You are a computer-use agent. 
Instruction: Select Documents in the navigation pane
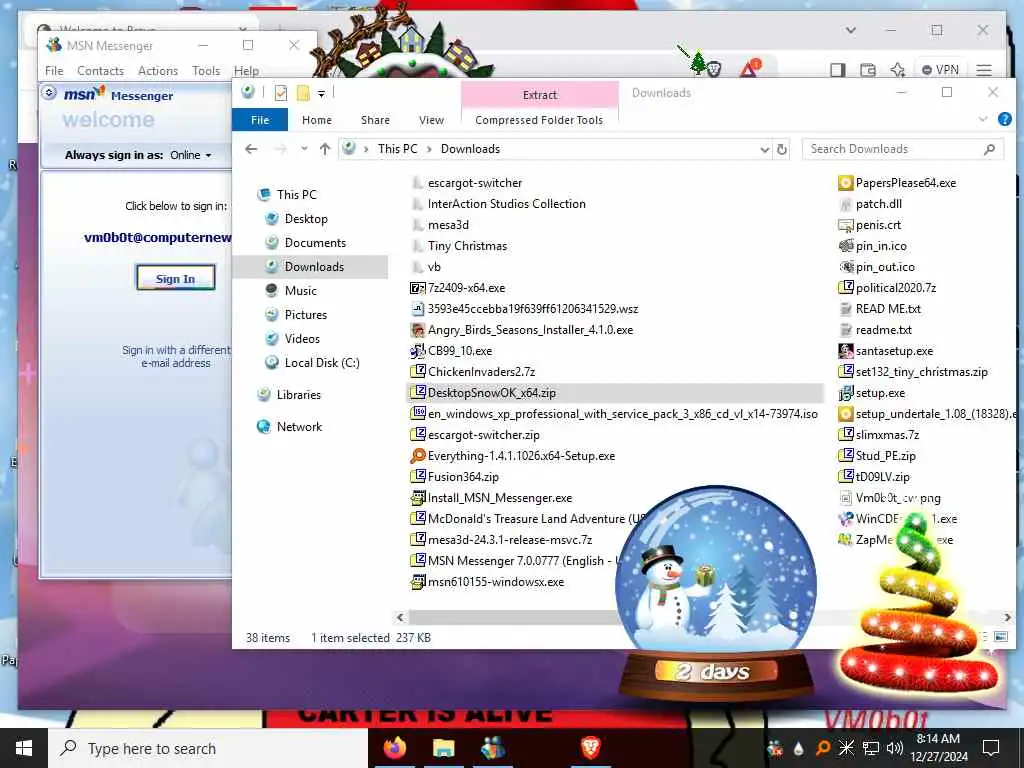[315, 243]
